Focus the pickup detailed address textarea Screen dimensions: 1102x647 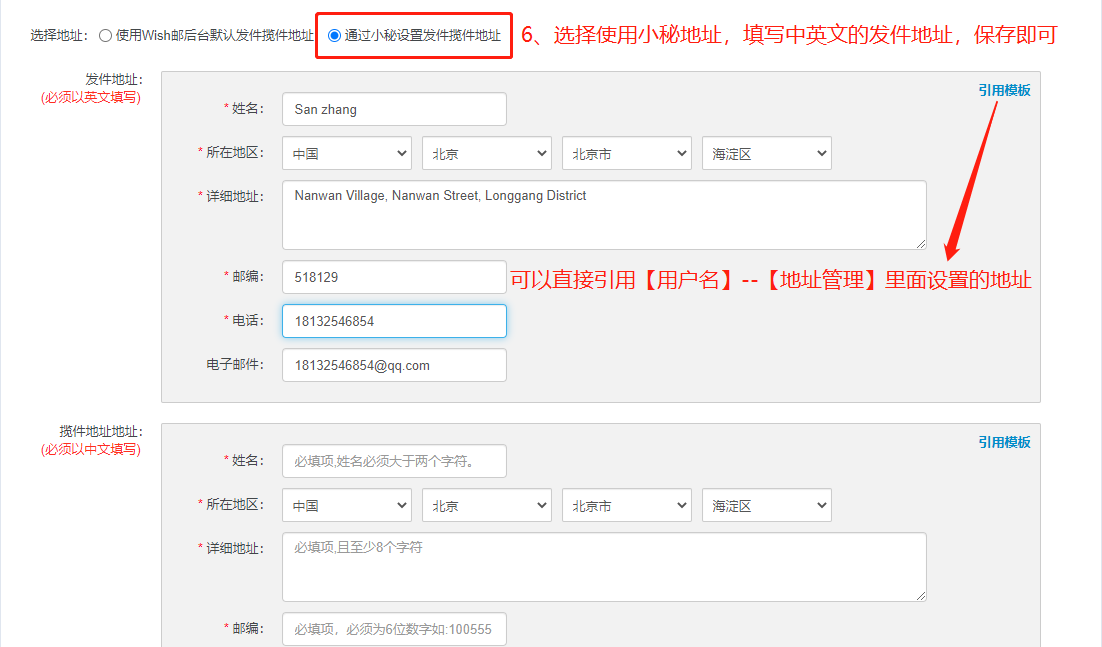tap(604, 567)
